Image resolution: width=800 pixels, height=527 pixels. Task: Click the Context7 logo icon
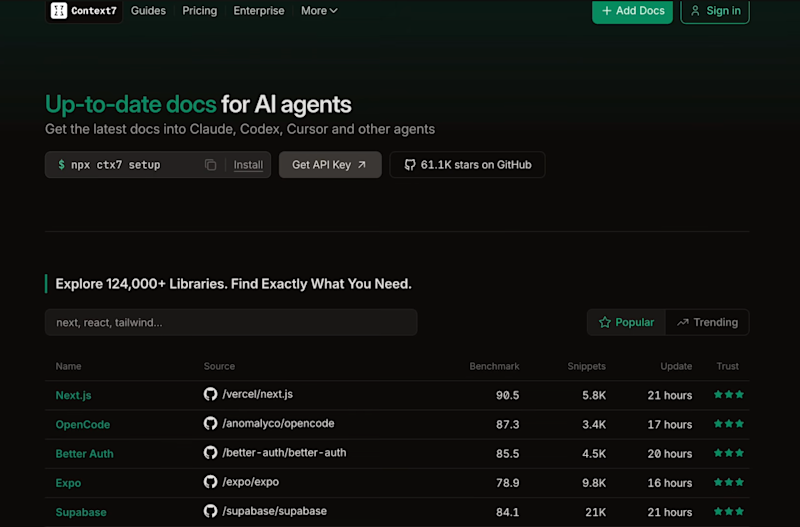click(59, 10)
